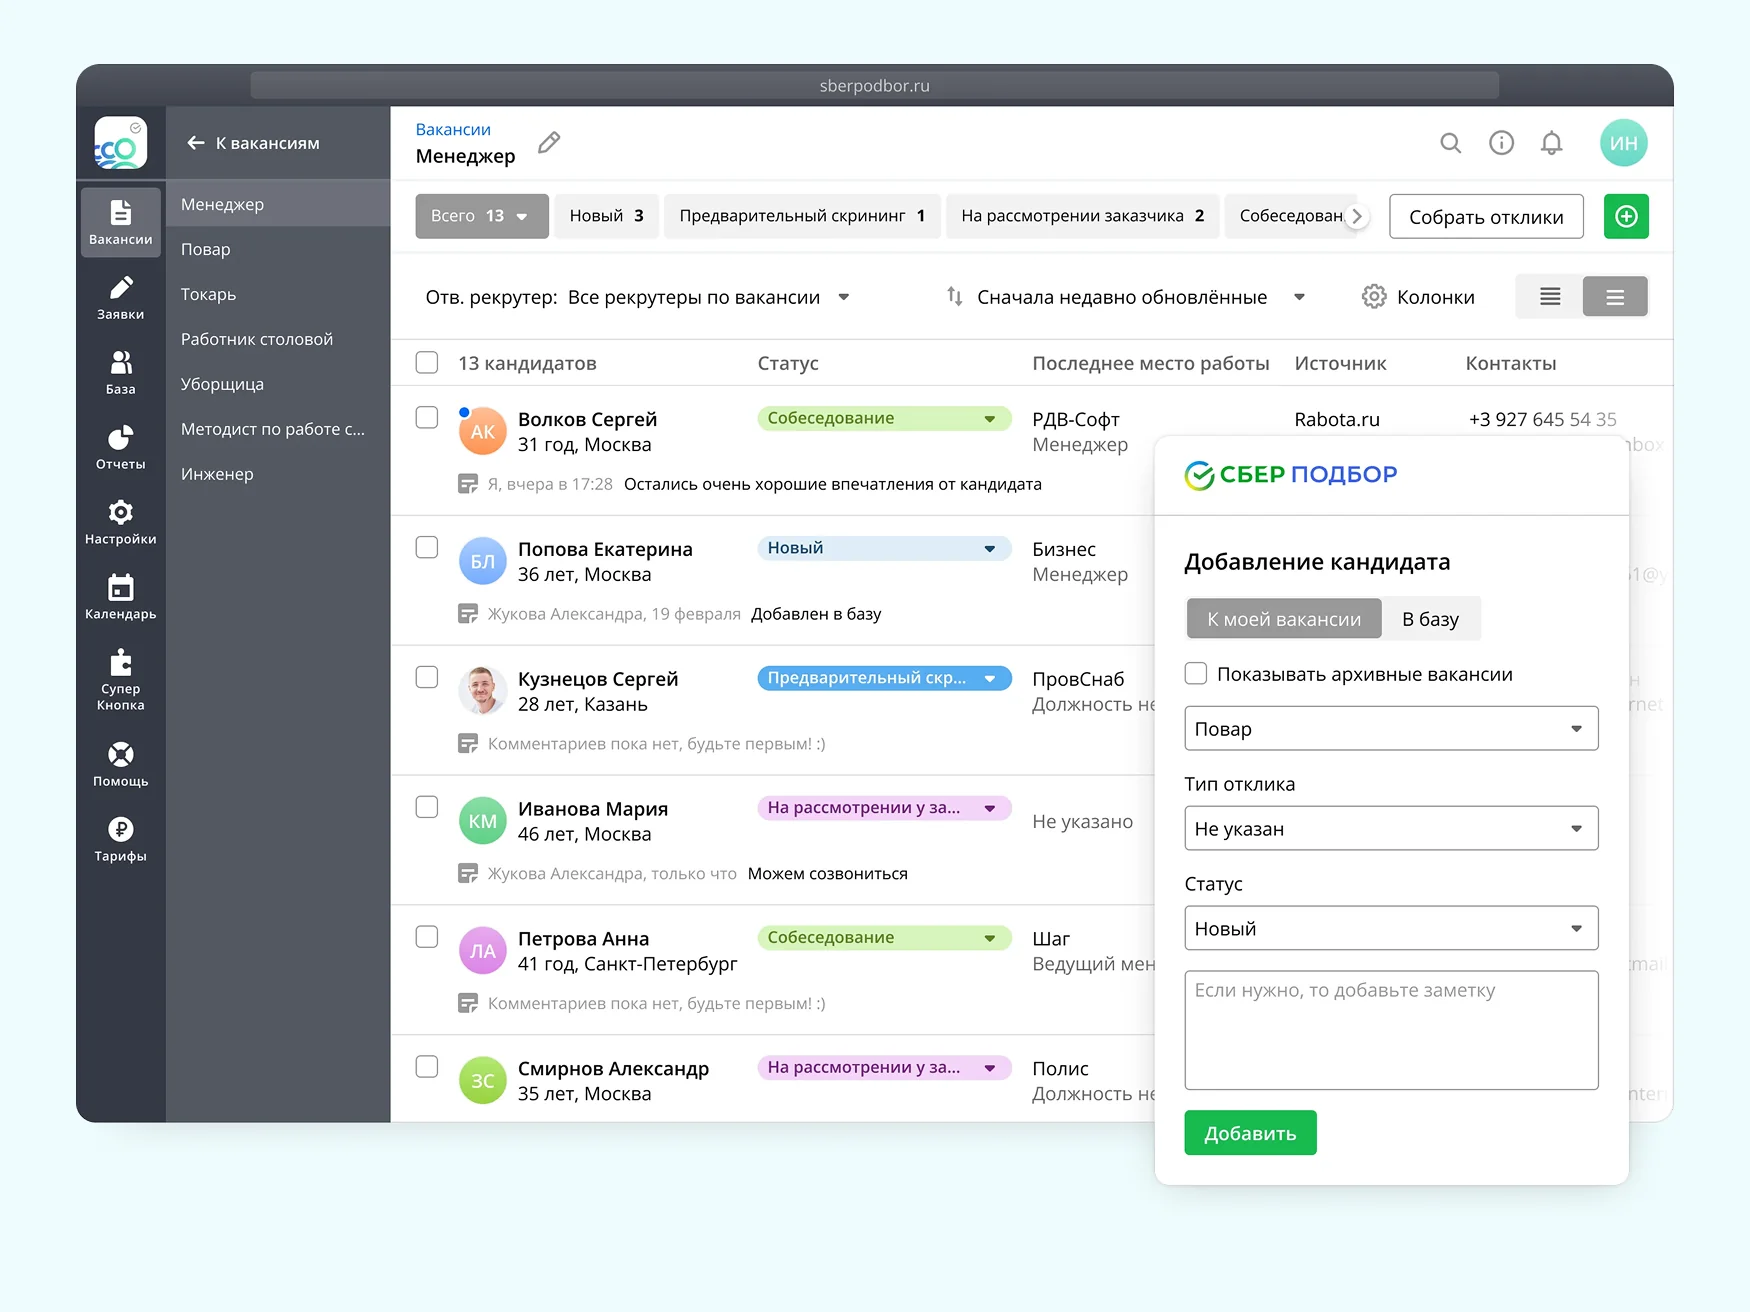This screenshot has height=1312, width=1750.
Task: Open Повар vacancy in sidebar list
Action: [278, 249]
